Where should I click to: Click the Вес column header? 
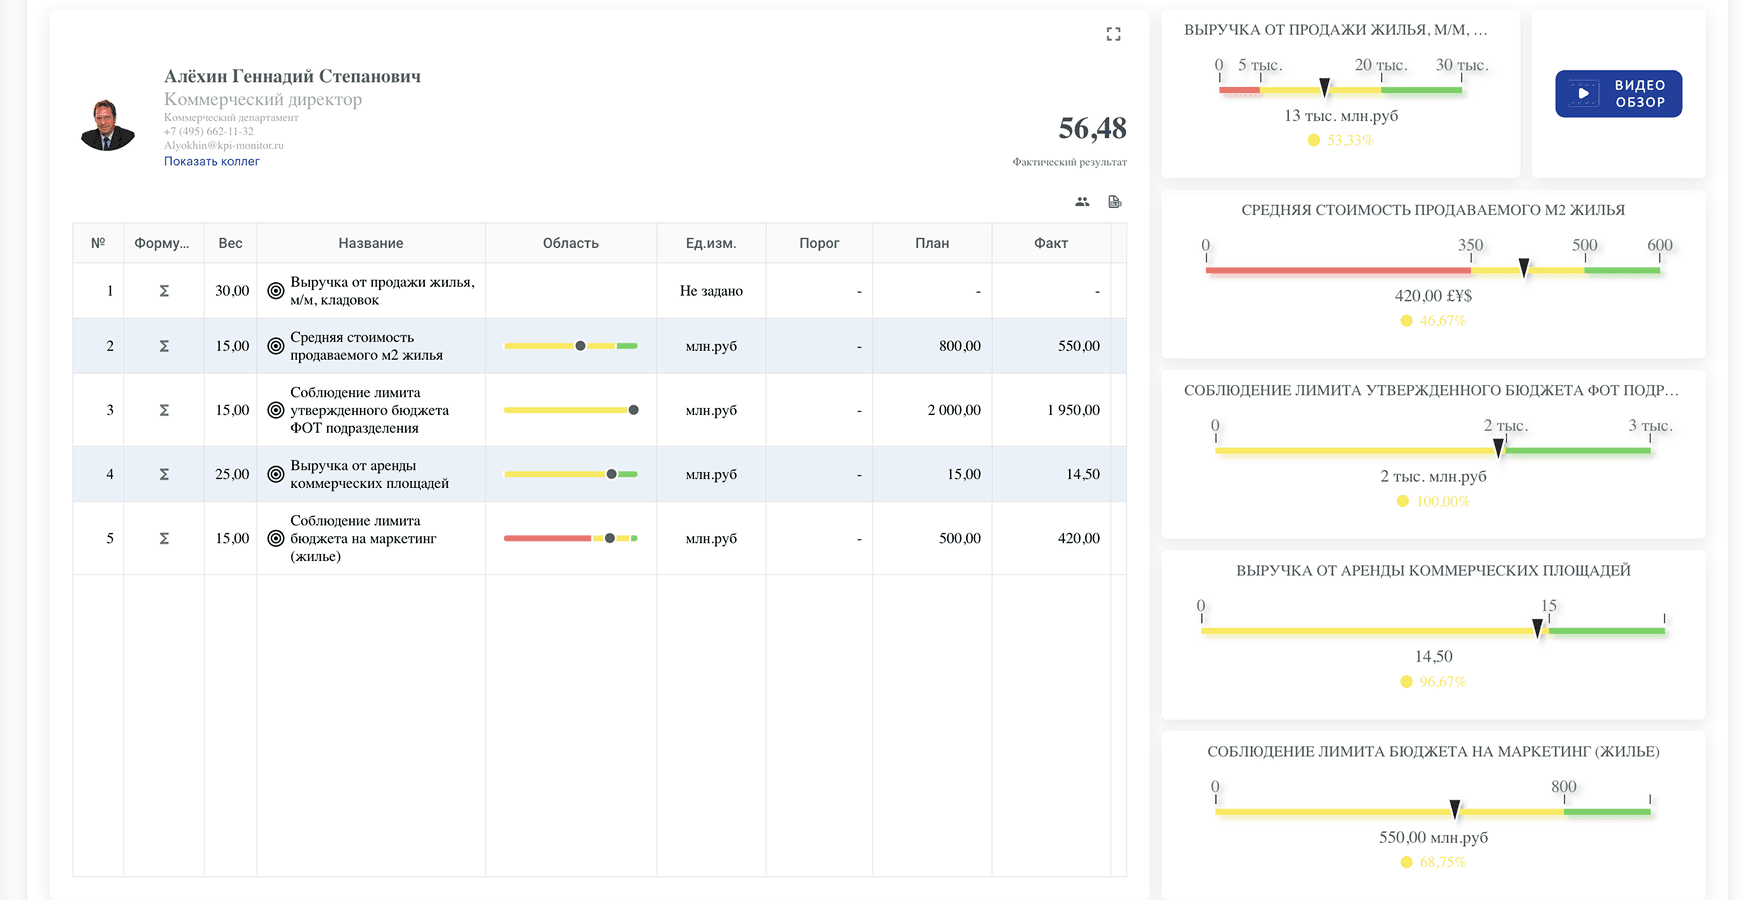tap(231, 243)
